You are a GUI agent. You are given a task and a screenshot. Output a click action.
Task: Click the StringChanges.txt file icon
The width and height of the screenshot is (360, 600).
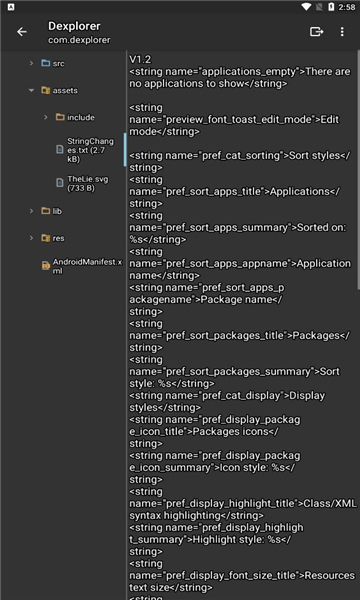click(60, 149)
